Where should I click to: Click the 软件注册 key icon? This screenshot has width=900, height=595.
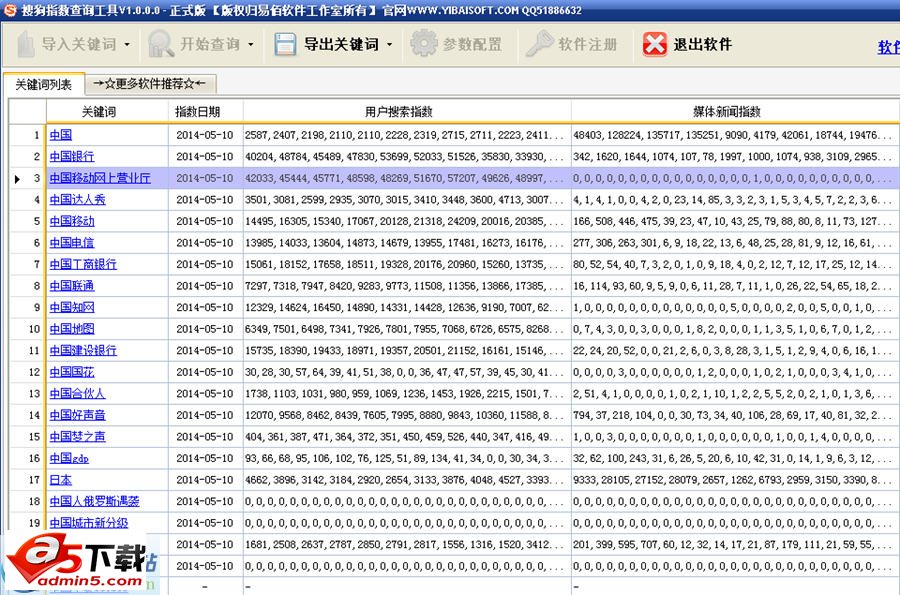pos(539,45)
